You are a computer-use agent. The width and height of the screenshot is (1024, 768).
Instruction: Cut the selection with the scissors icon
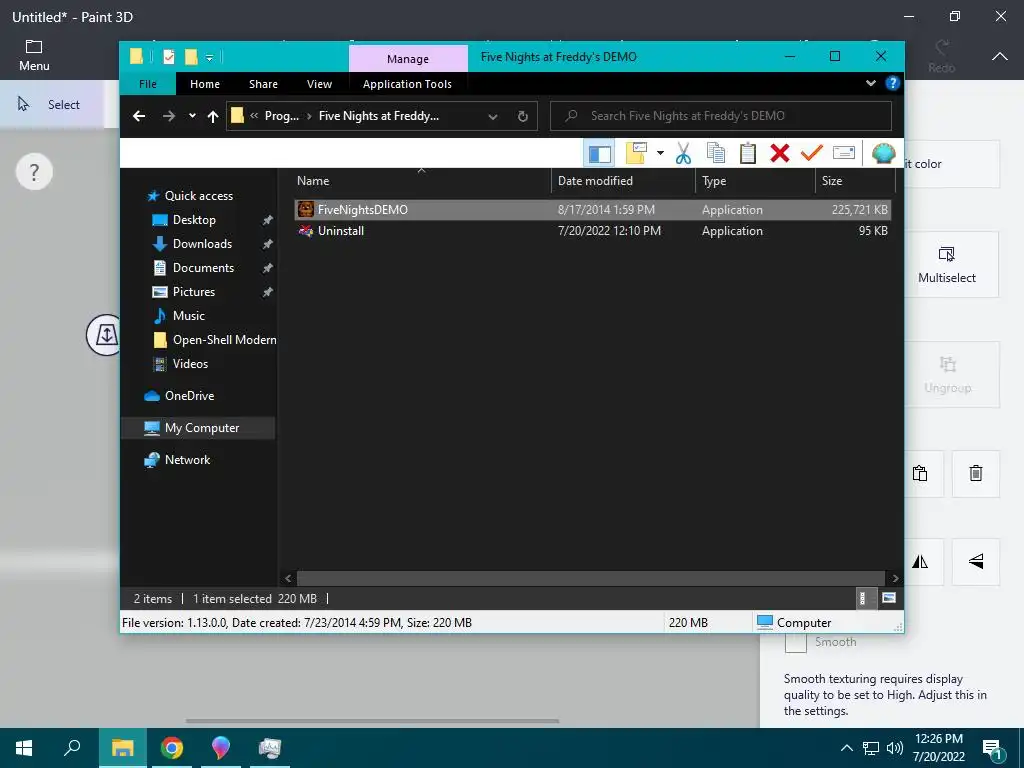683,153
